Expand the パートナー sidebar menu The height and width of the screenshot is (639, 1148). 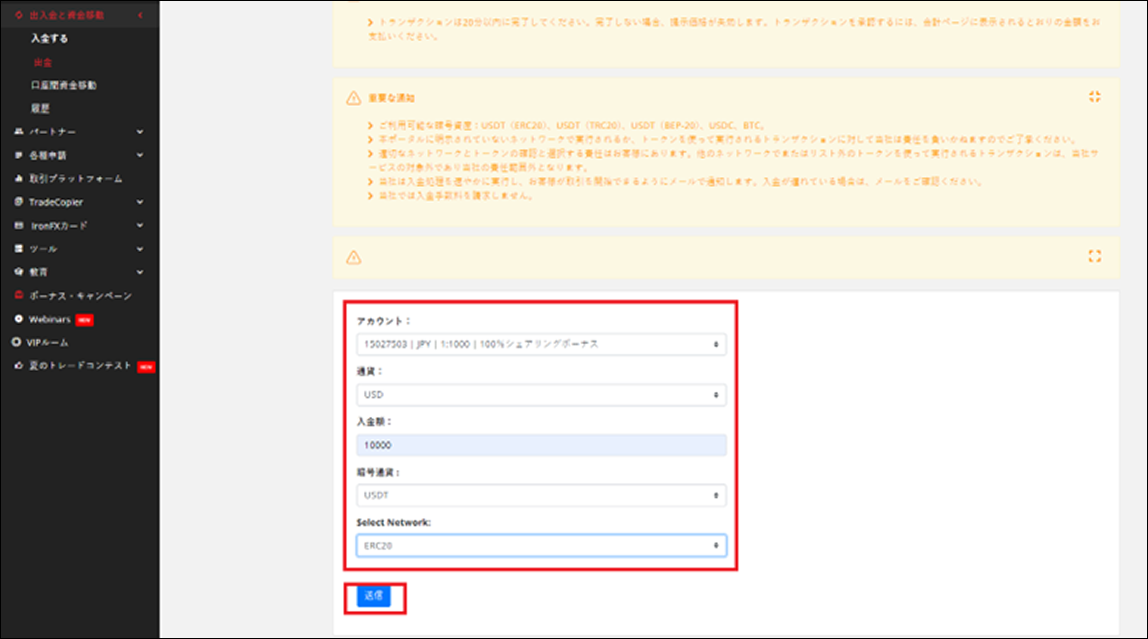click(x=139, y=132)
